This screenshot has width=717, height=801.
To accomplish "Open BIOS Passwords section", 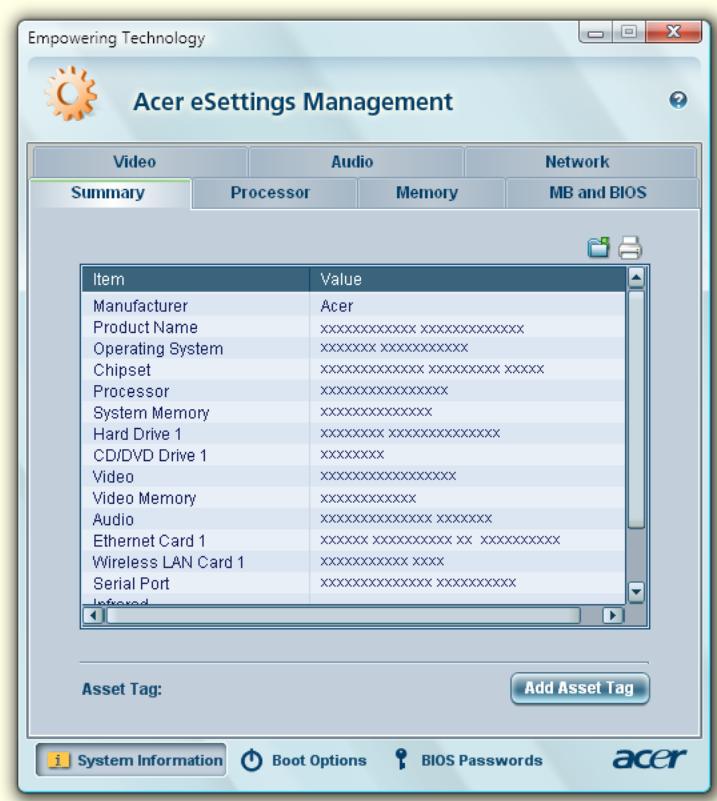I will [x=468, y=760].
